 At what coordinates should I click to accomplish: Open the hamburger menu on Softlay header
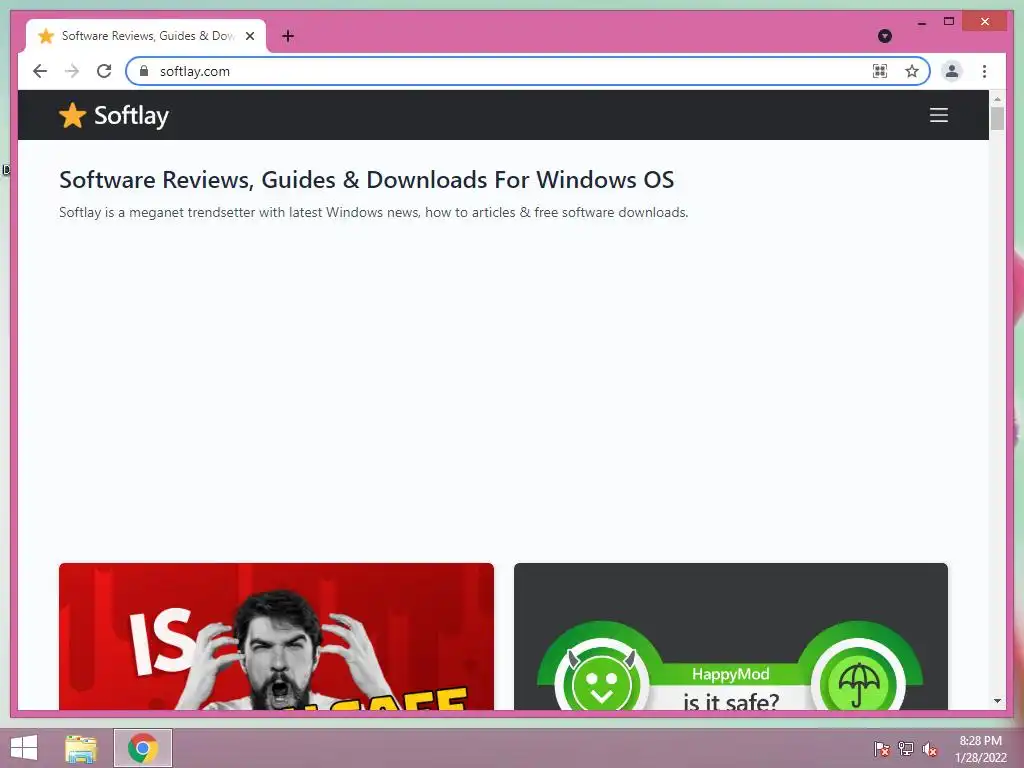938,115
